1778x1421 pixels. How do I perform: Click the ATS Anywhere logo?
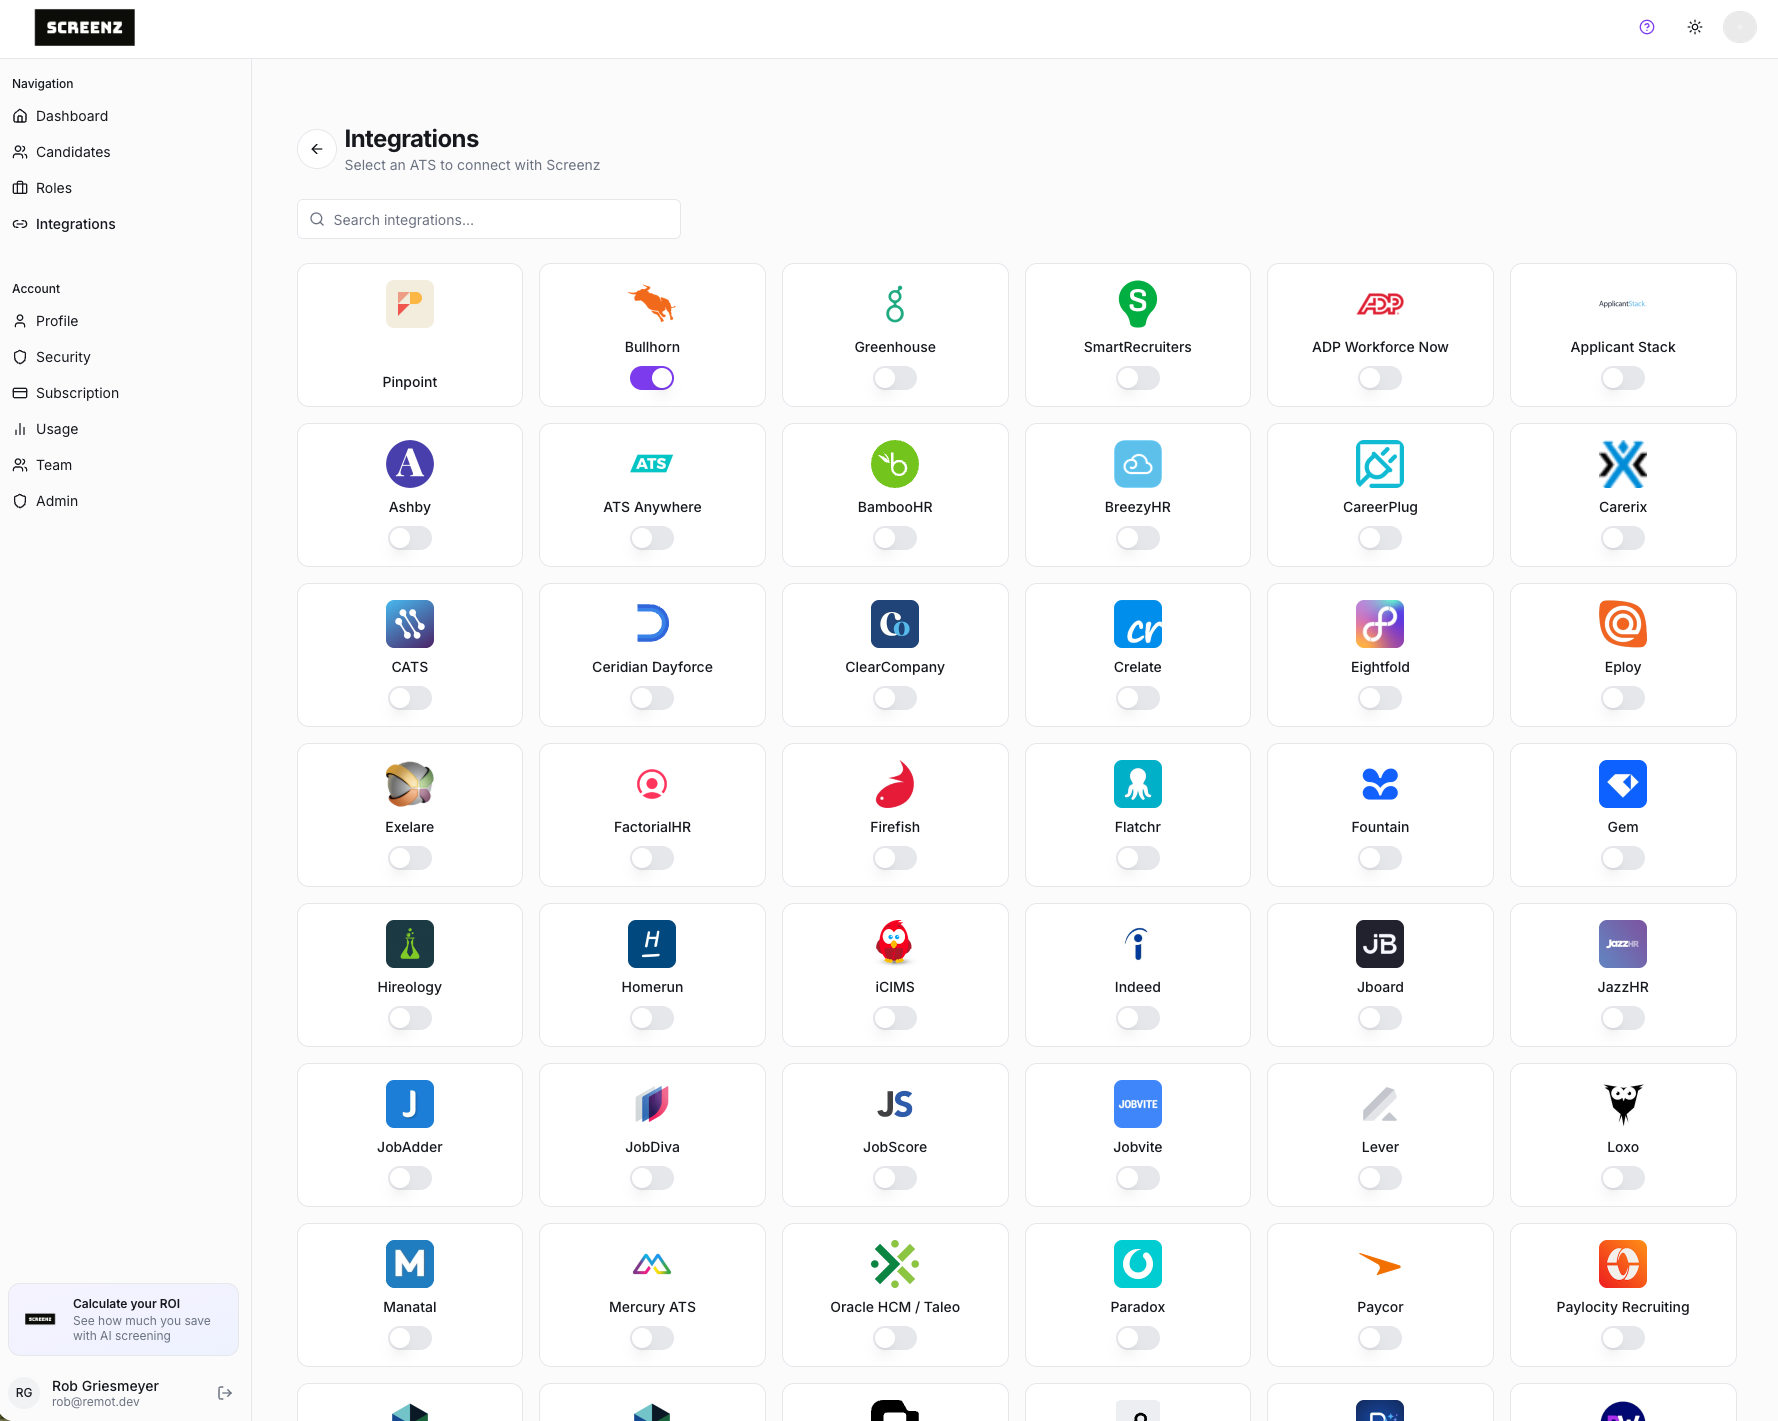tap(652, 464)
